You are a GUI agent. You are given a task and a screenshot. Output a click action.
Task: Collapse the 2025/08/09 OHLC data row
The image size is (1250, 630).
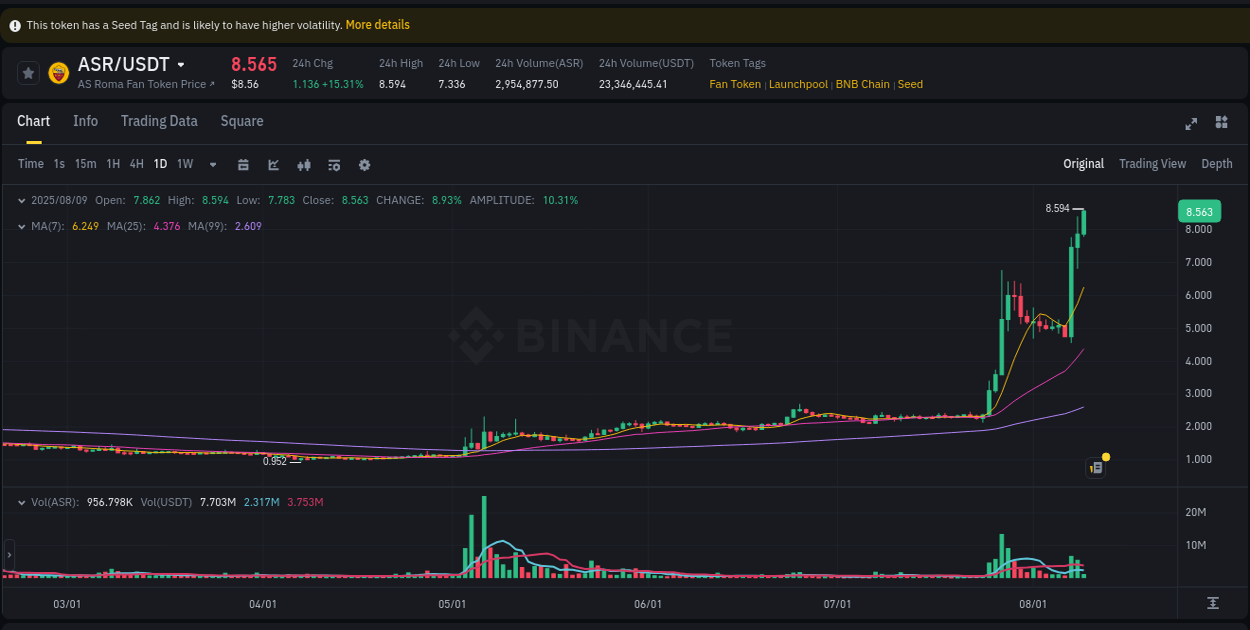pyautogui.click(x=22, y=200)
